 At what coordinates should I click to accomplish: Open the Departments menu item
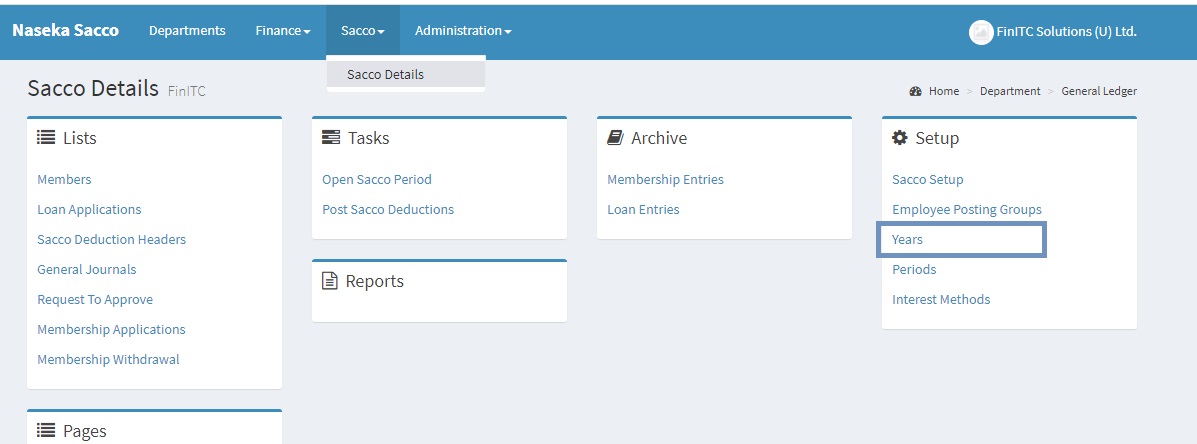coord(187,31)
